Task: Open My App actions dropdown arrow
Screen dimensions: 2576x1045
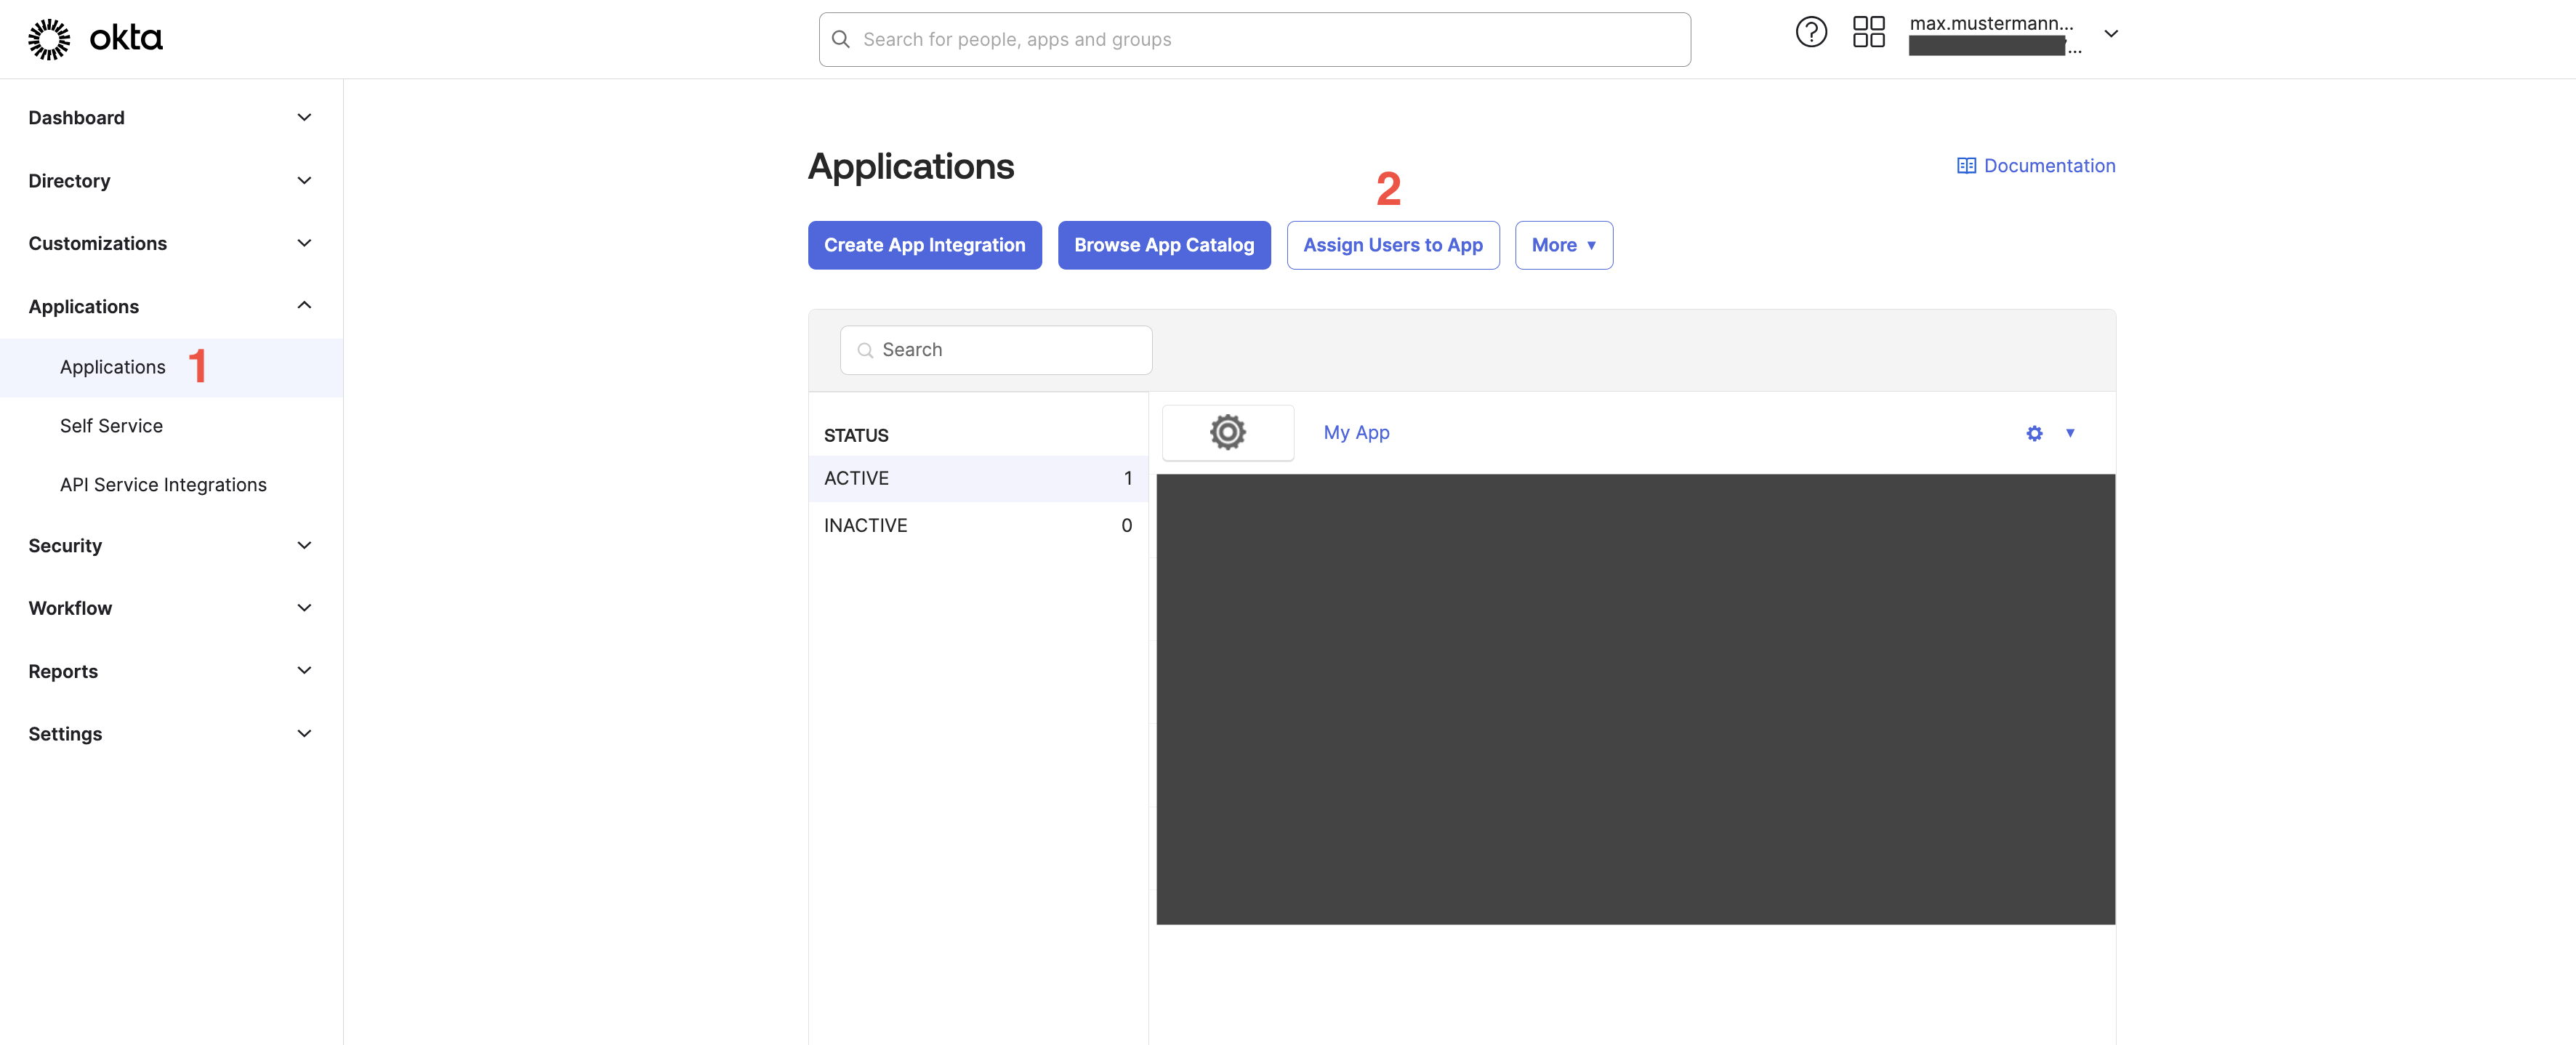Action: [x=2070, y=434]
